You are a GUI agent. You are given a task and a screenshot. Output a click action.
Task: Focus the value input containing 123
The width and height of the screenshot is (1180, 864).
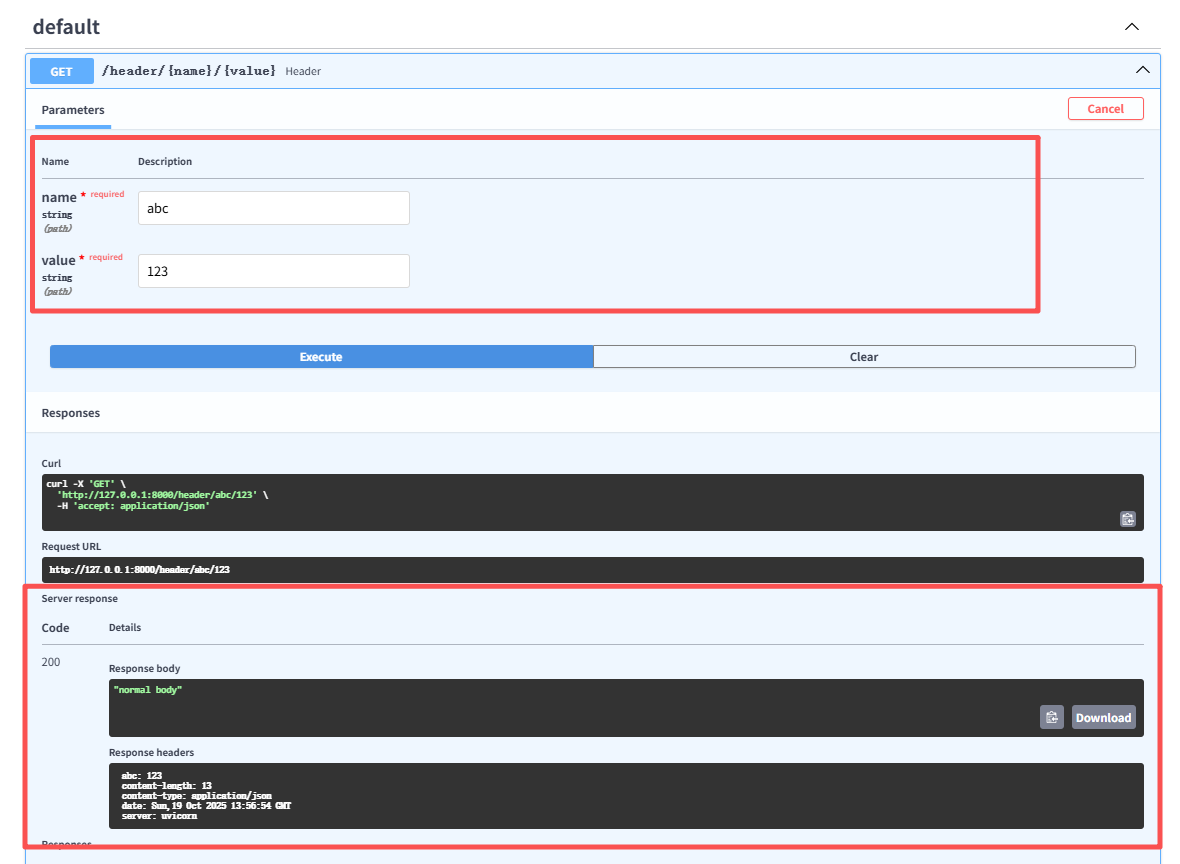(x=274, y=271)
